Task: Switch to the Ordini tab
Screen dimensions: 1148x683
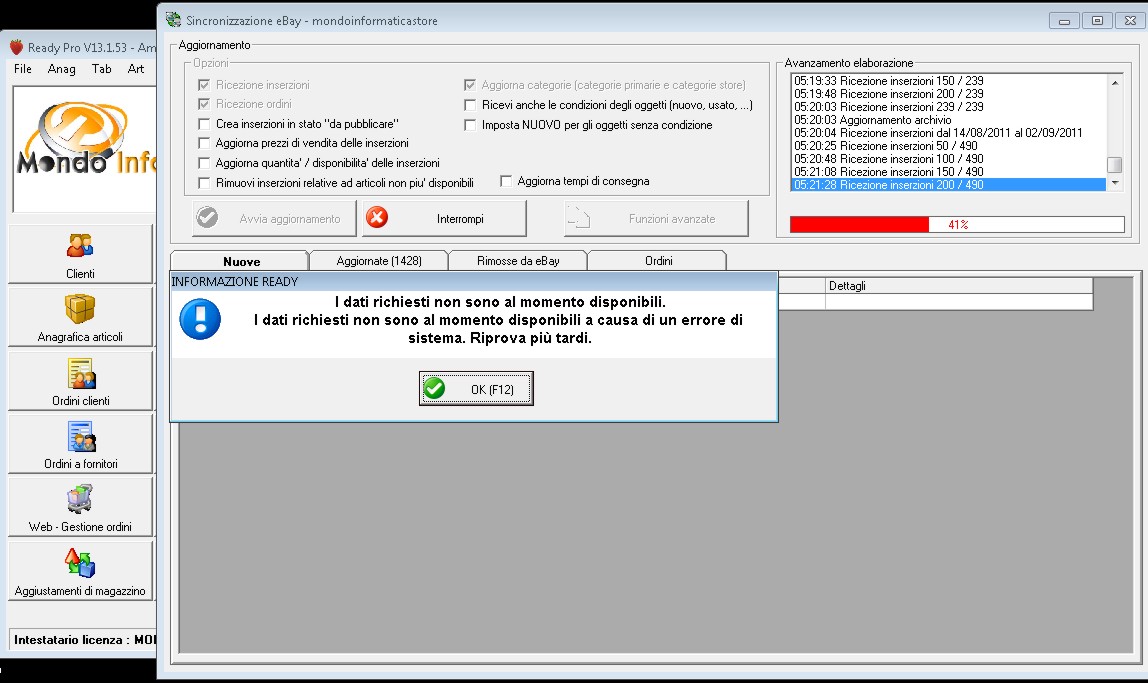Action: pyautogui.click(x=657, y=261)
